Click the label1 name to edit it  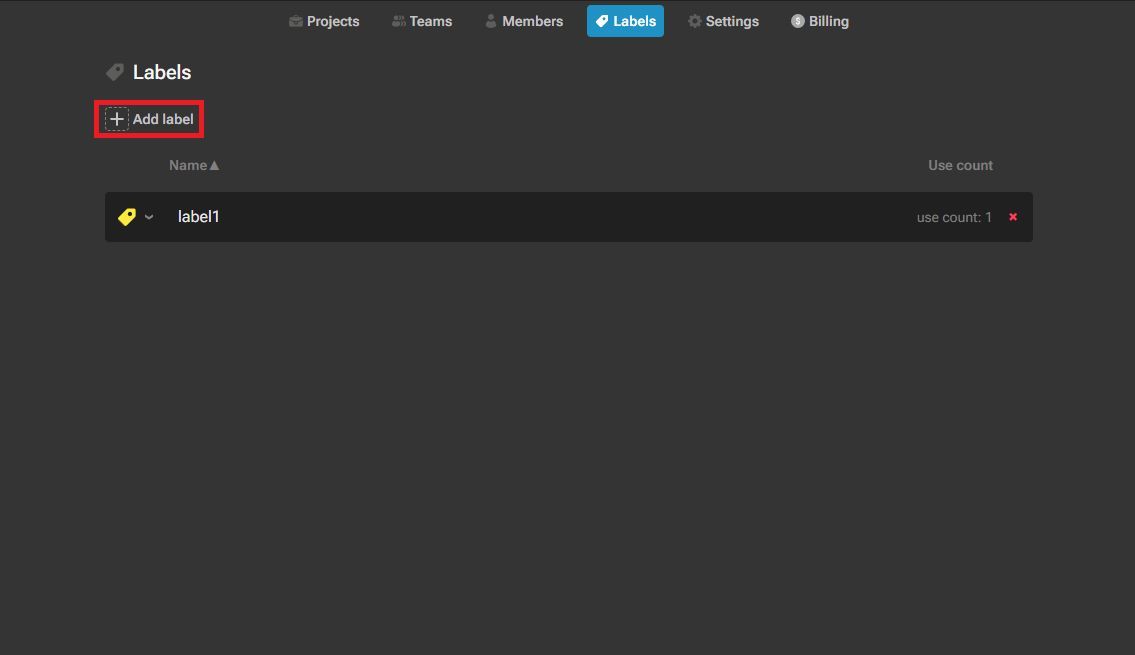(x=199, y=217)
